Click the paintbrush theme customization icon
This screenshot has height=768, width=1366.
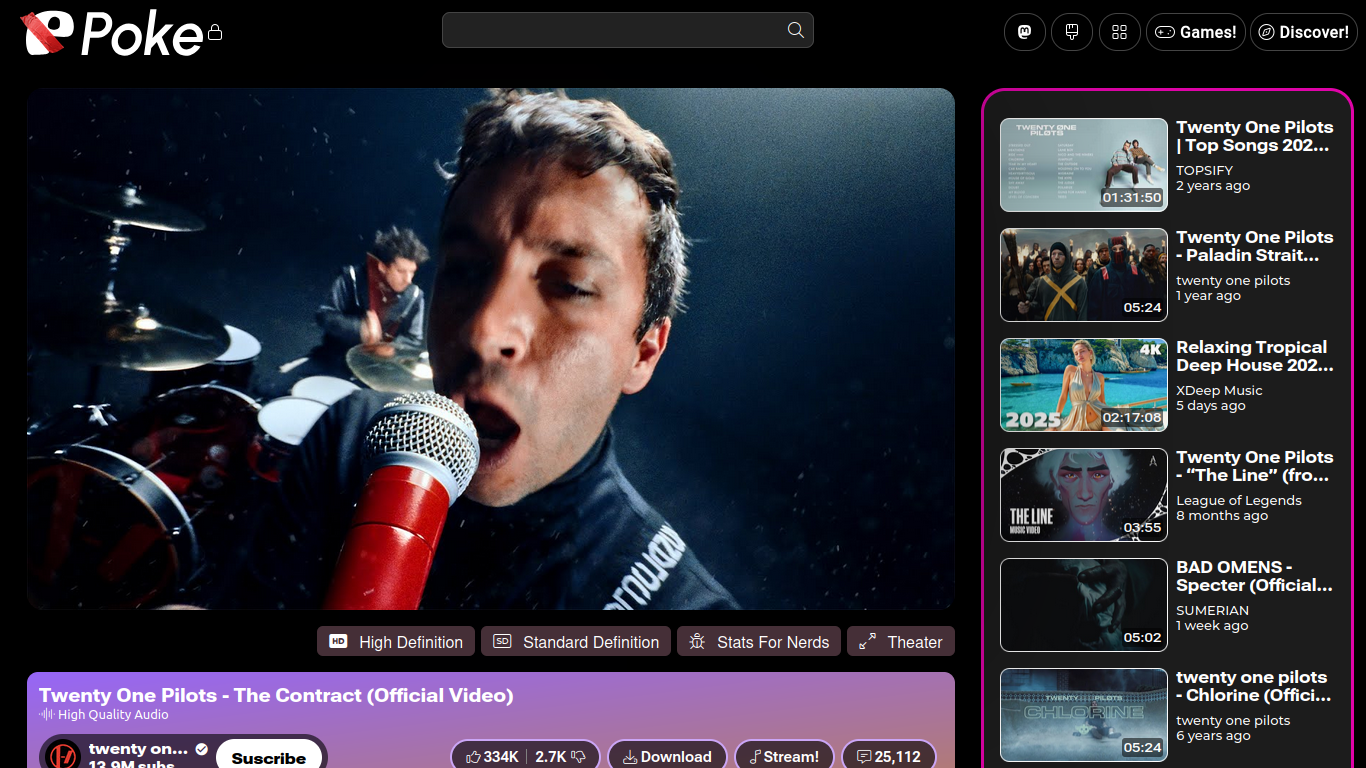[1071, 32]
